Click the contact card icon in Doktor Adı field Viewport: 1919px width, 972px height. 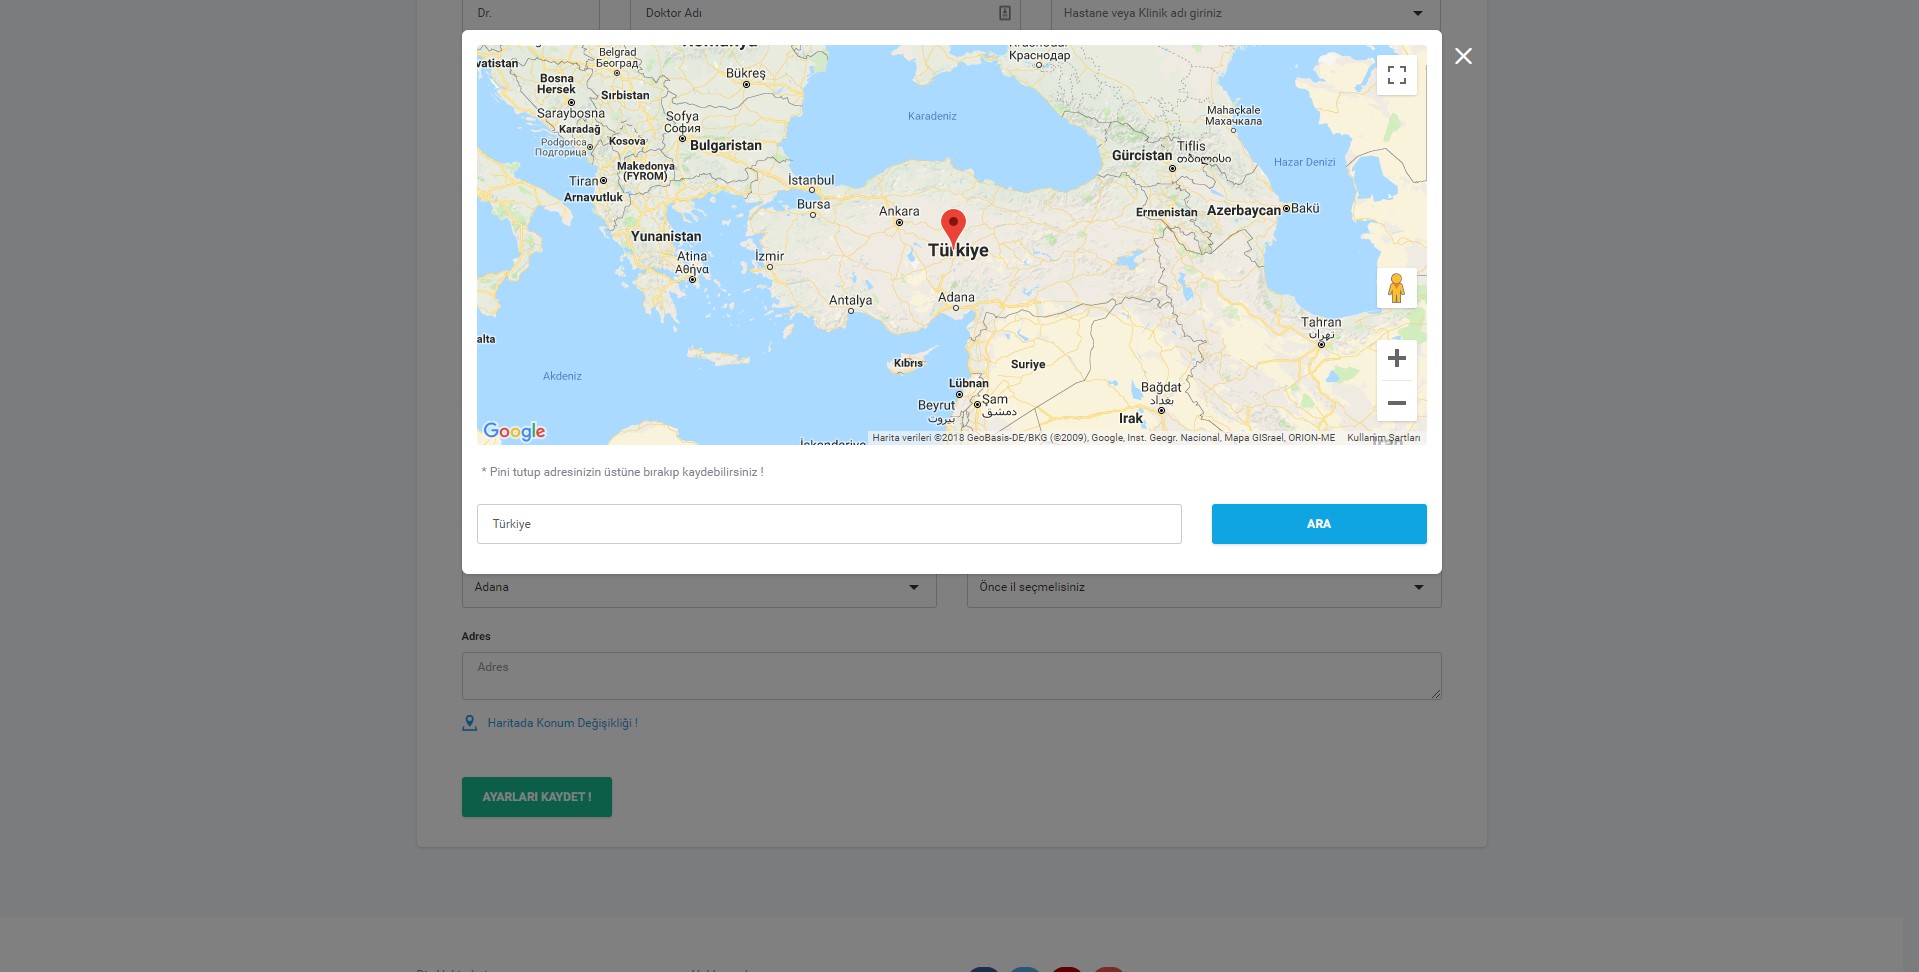(x=1004, y=13)
